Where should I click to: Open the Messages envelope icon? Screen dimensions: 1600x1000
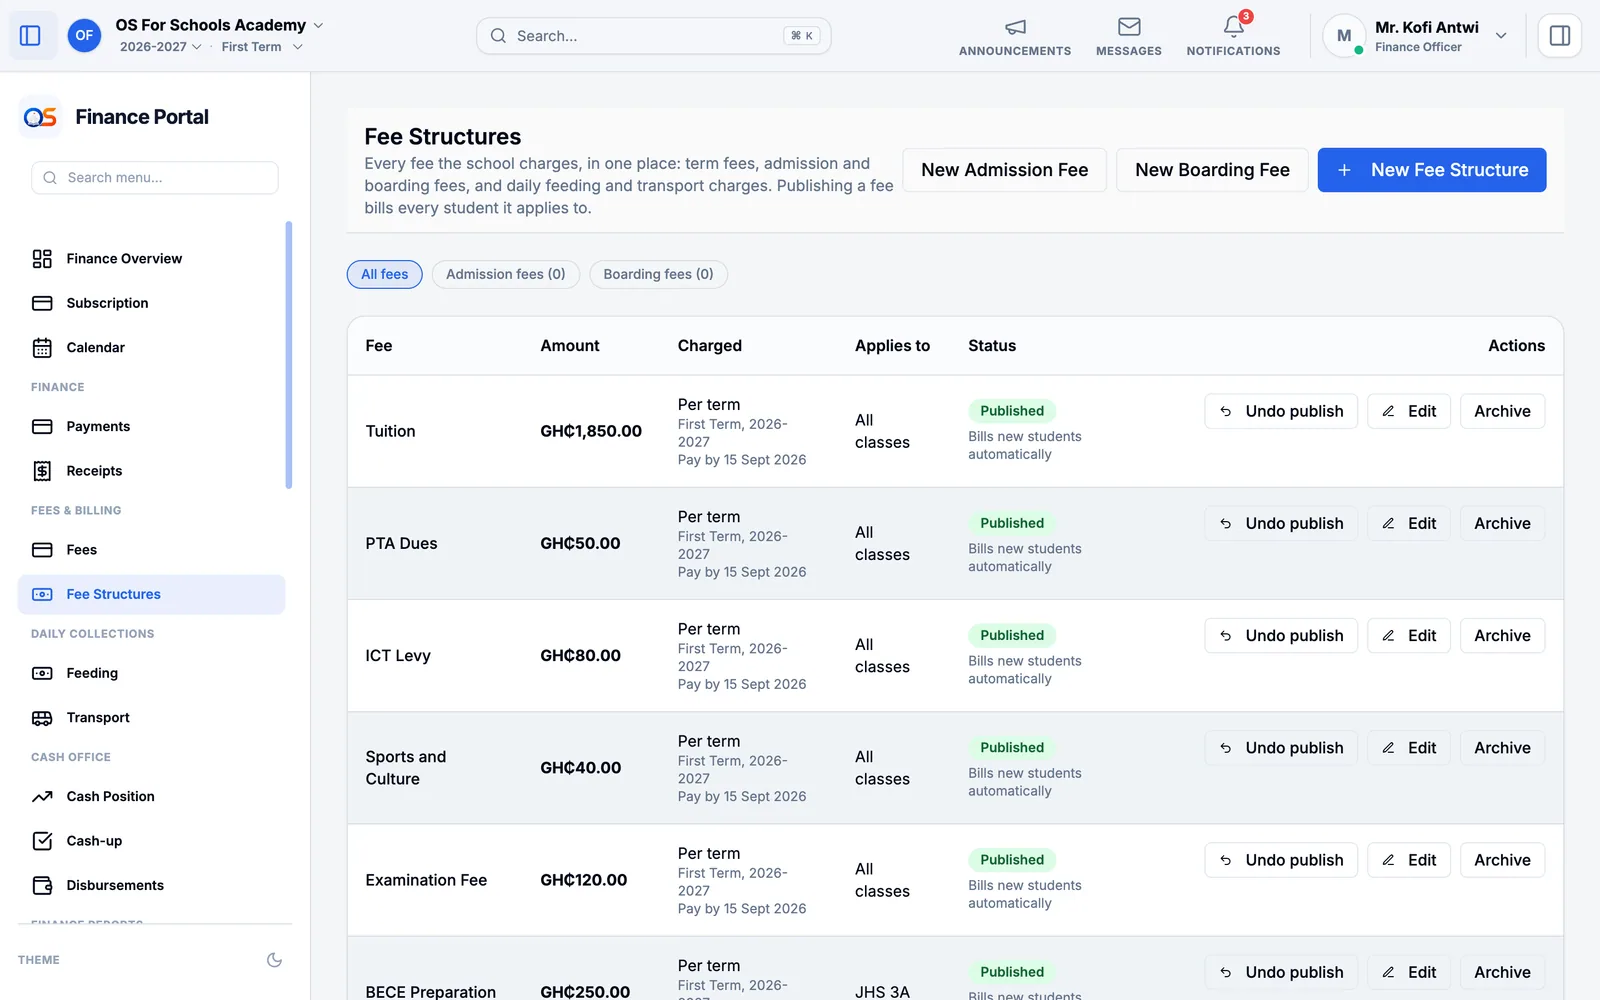click(x=1129, y=27)
